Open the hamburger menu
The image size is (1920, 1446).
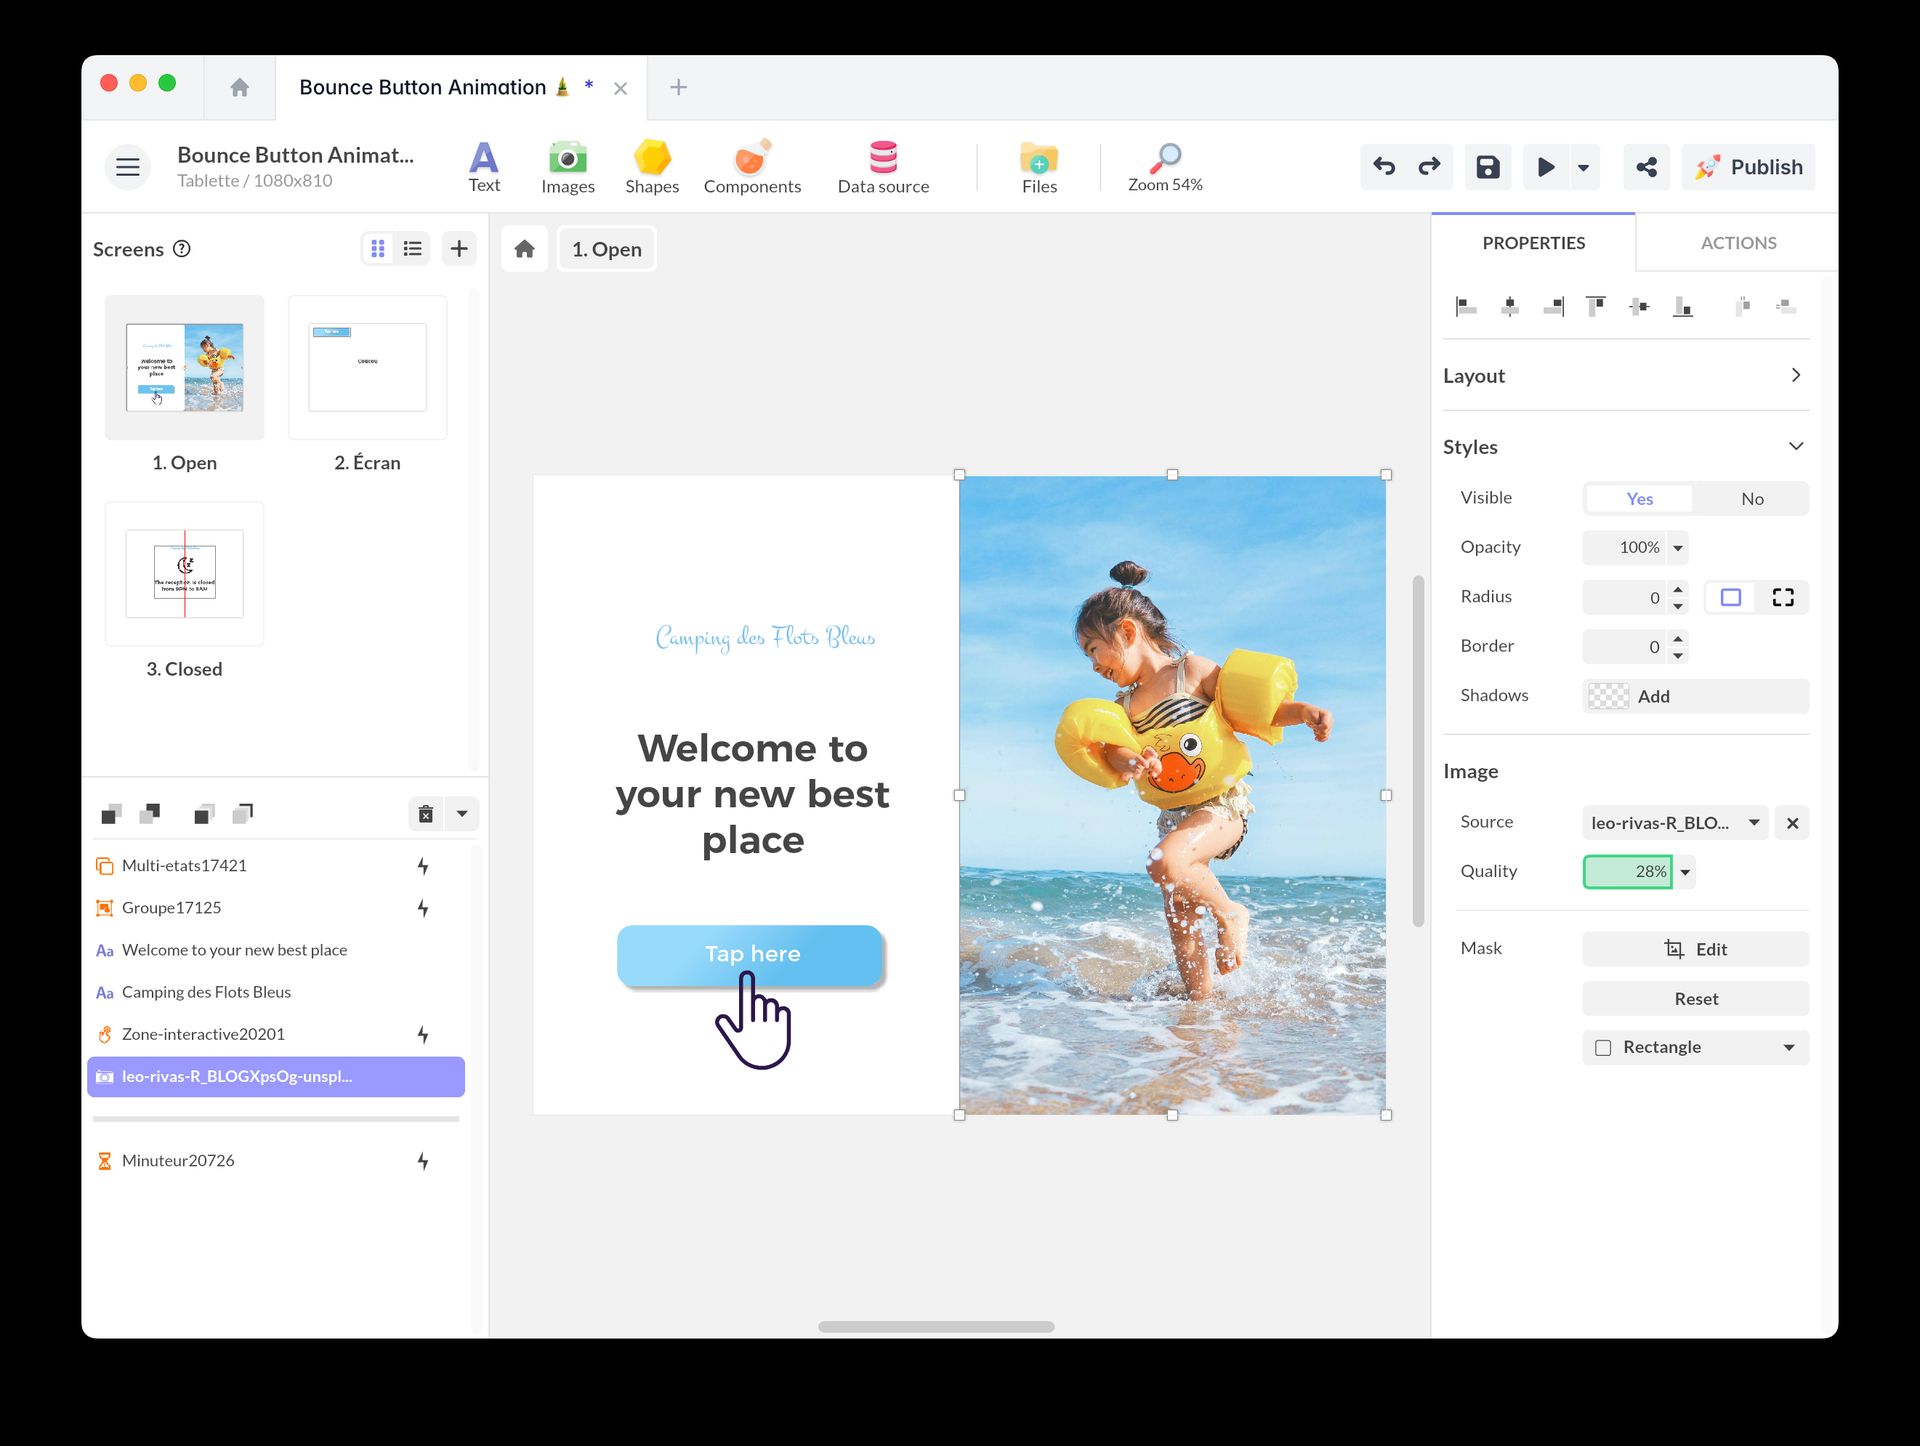pyautogui.click(x=127, y=166)
